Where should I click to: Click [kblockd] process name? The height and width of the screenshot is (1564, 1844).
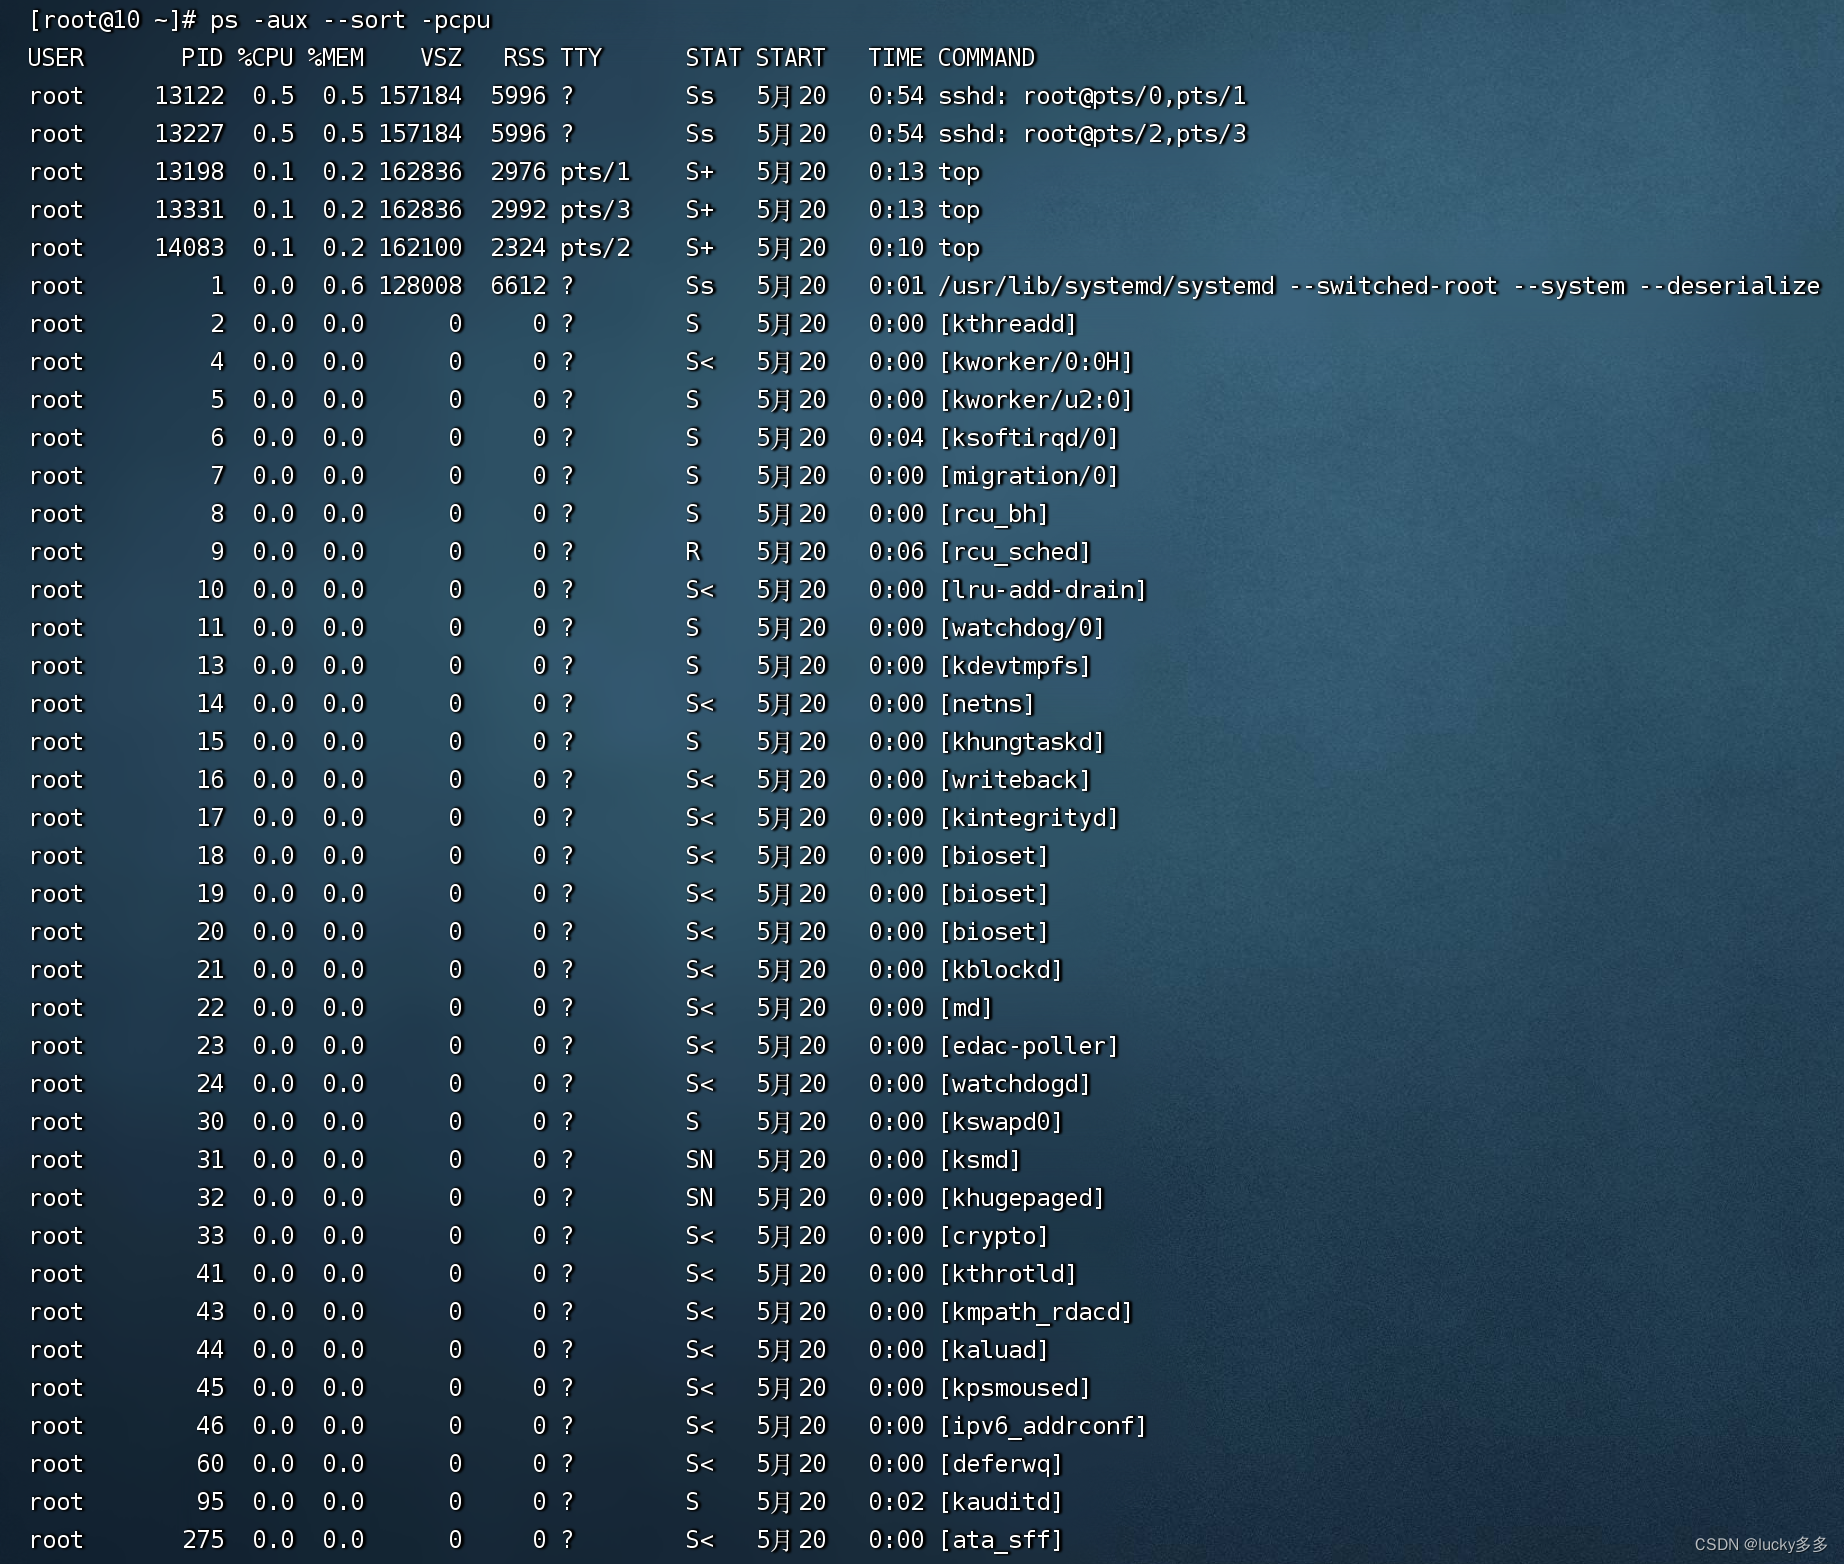click(1001, 970)
